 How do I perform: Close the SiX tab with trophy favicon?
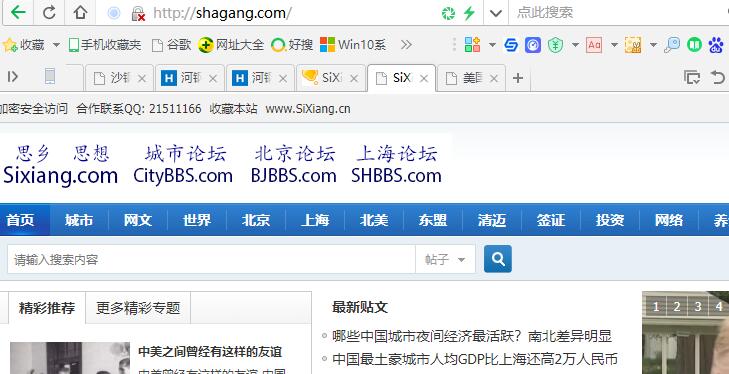(x=354, y=79)
